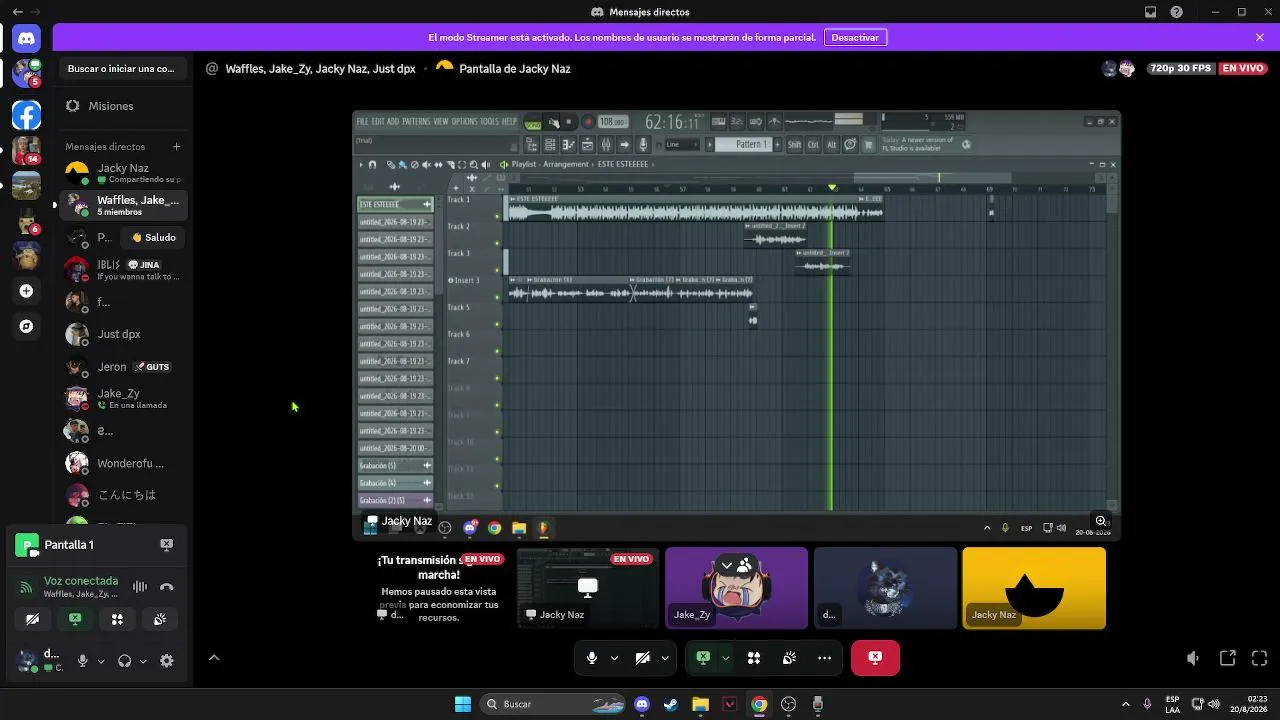The height and width of the screenshot is (720, 1280).
Task: Open Jake_Zy direct message
Action: pyautogui.click(x=122, y=399)
